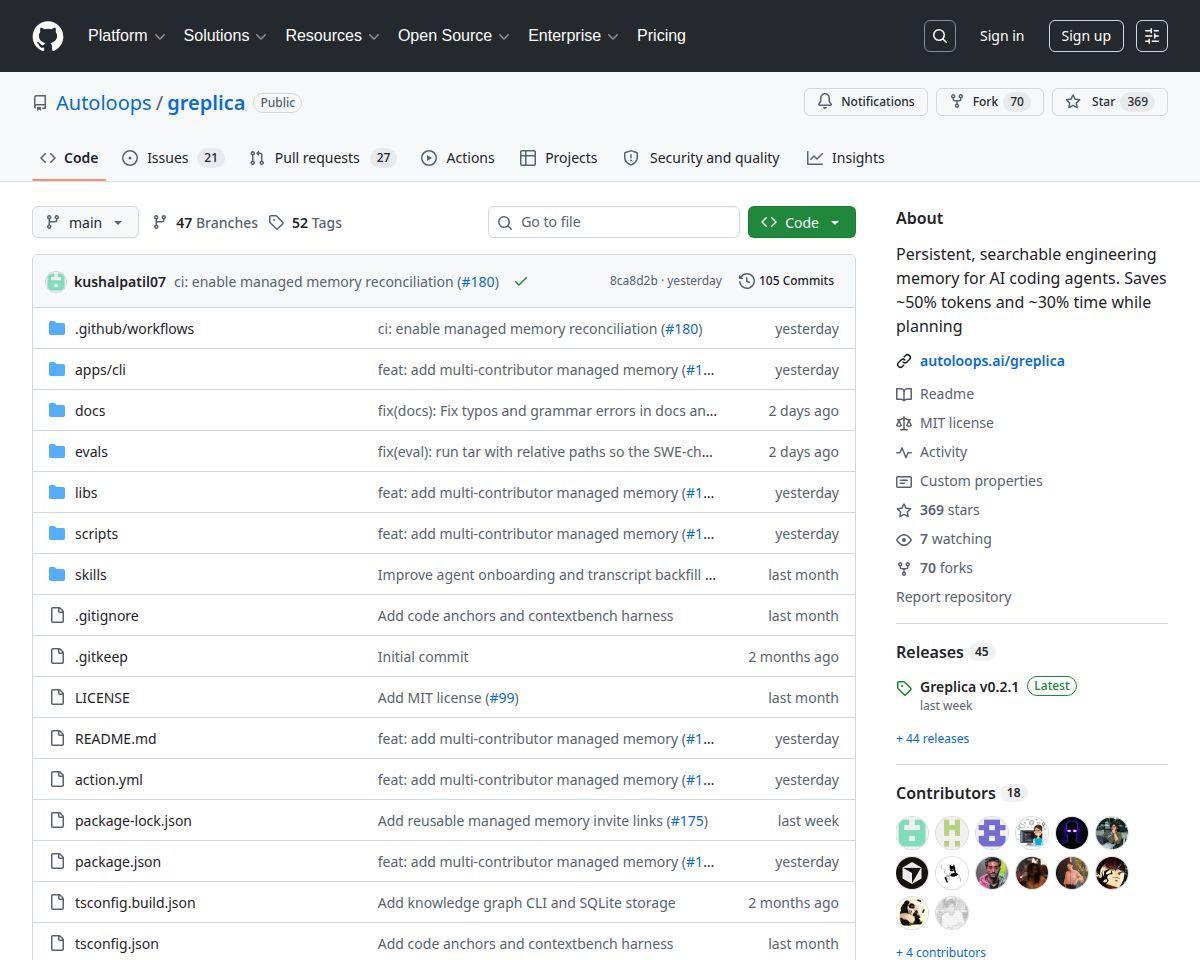The height and width of the screenshot is (960, 1200).
Task: Click the search magnifier icon
Action: click(940, 36)
